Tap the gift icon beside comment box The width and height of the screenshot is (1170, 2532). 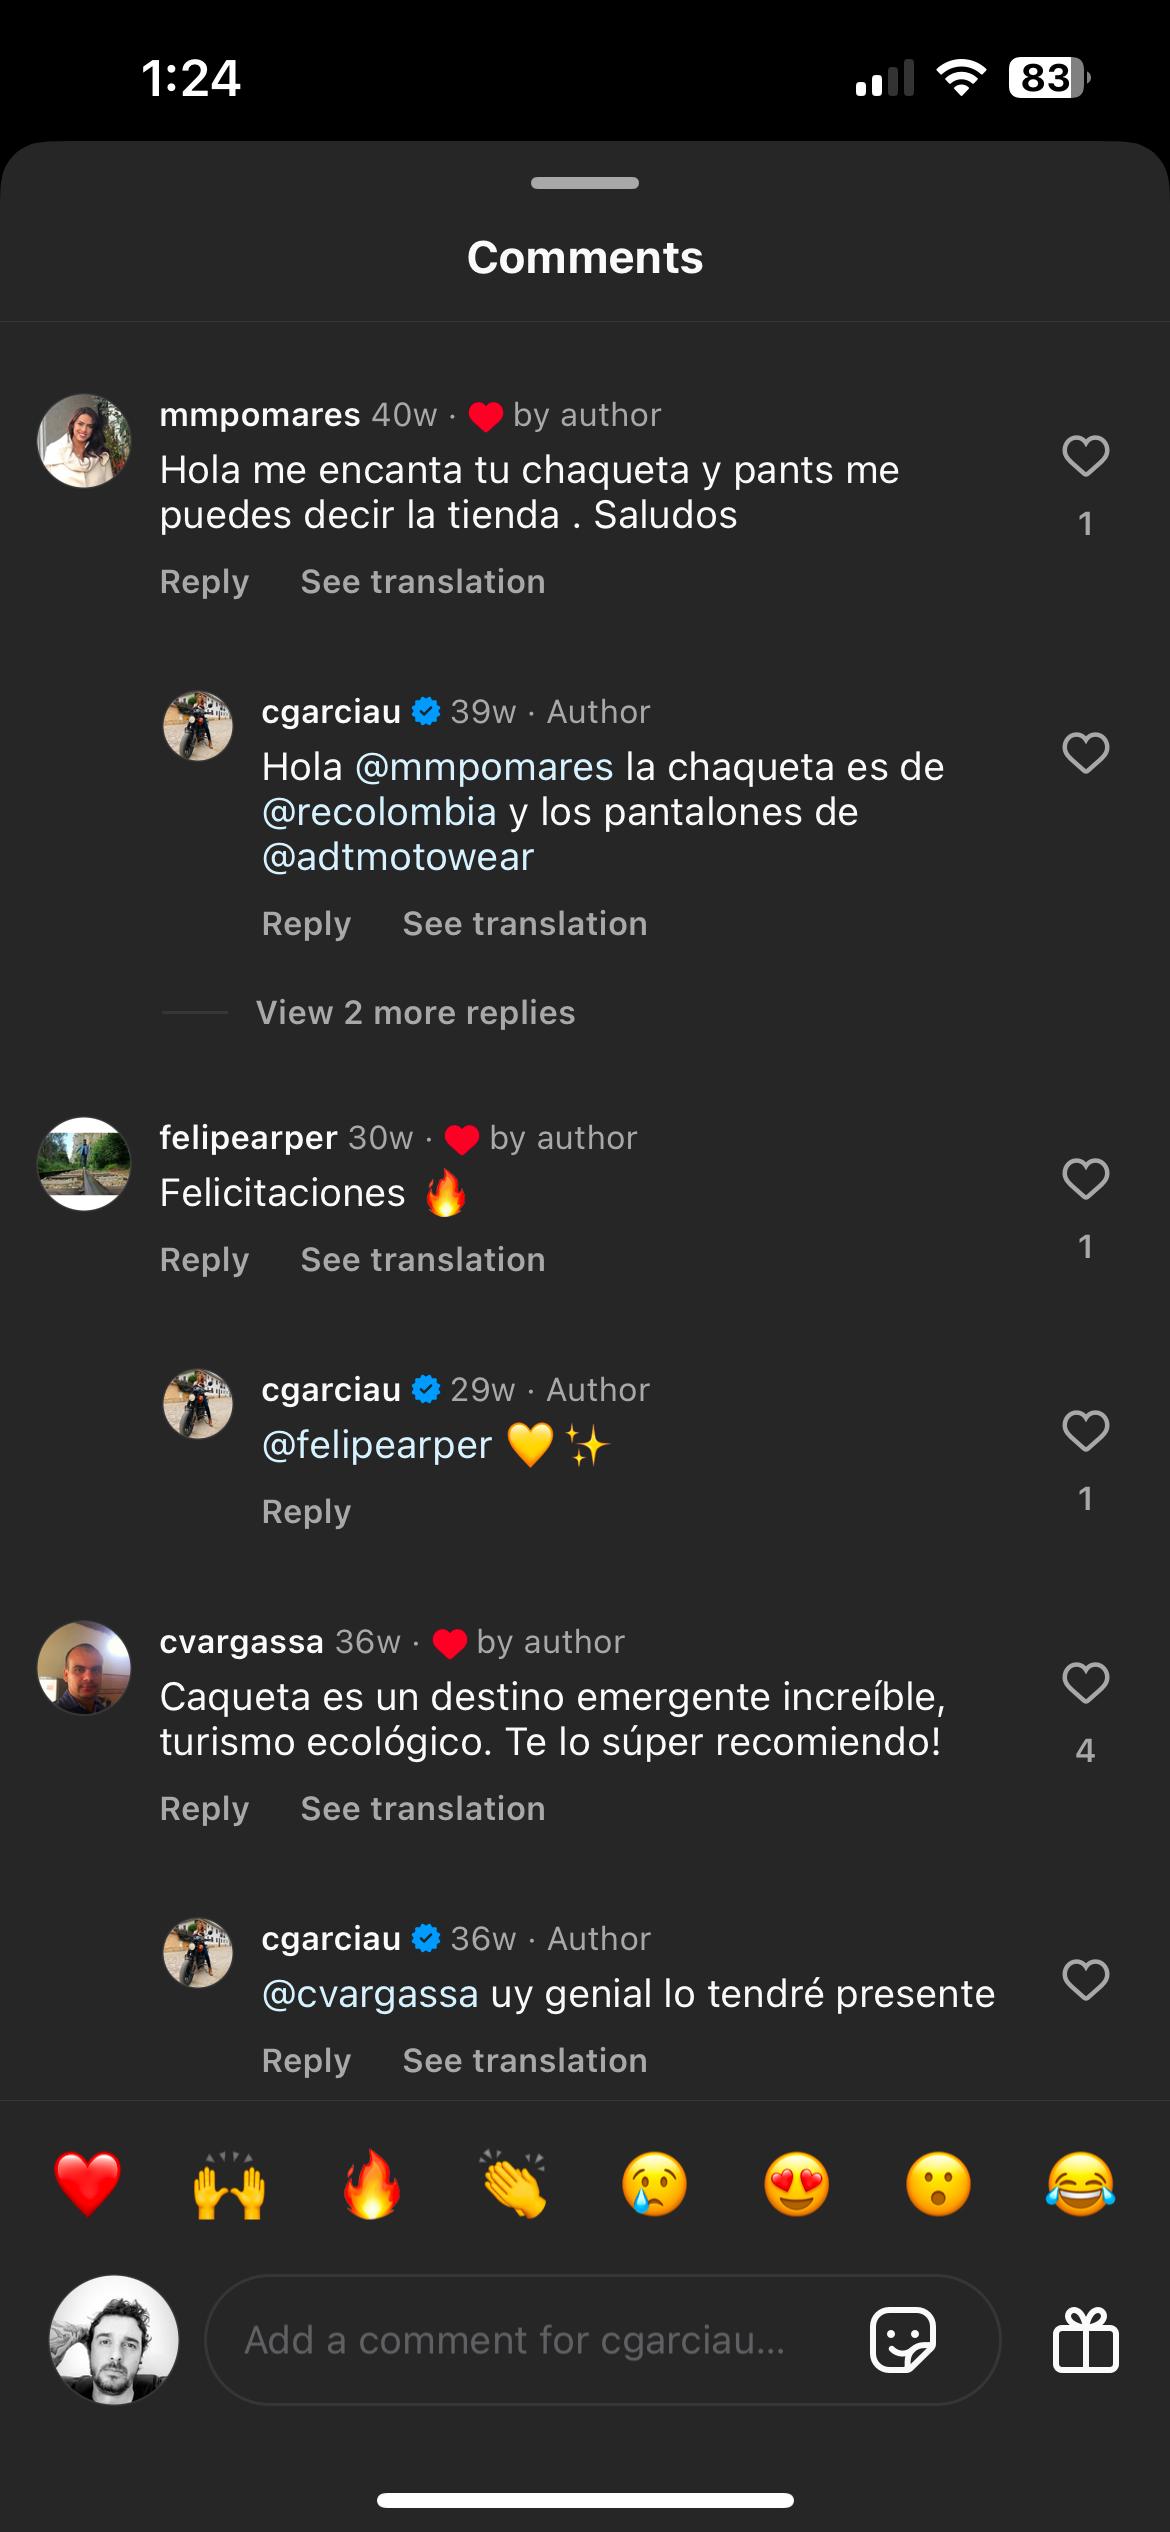point(1085,2340)
